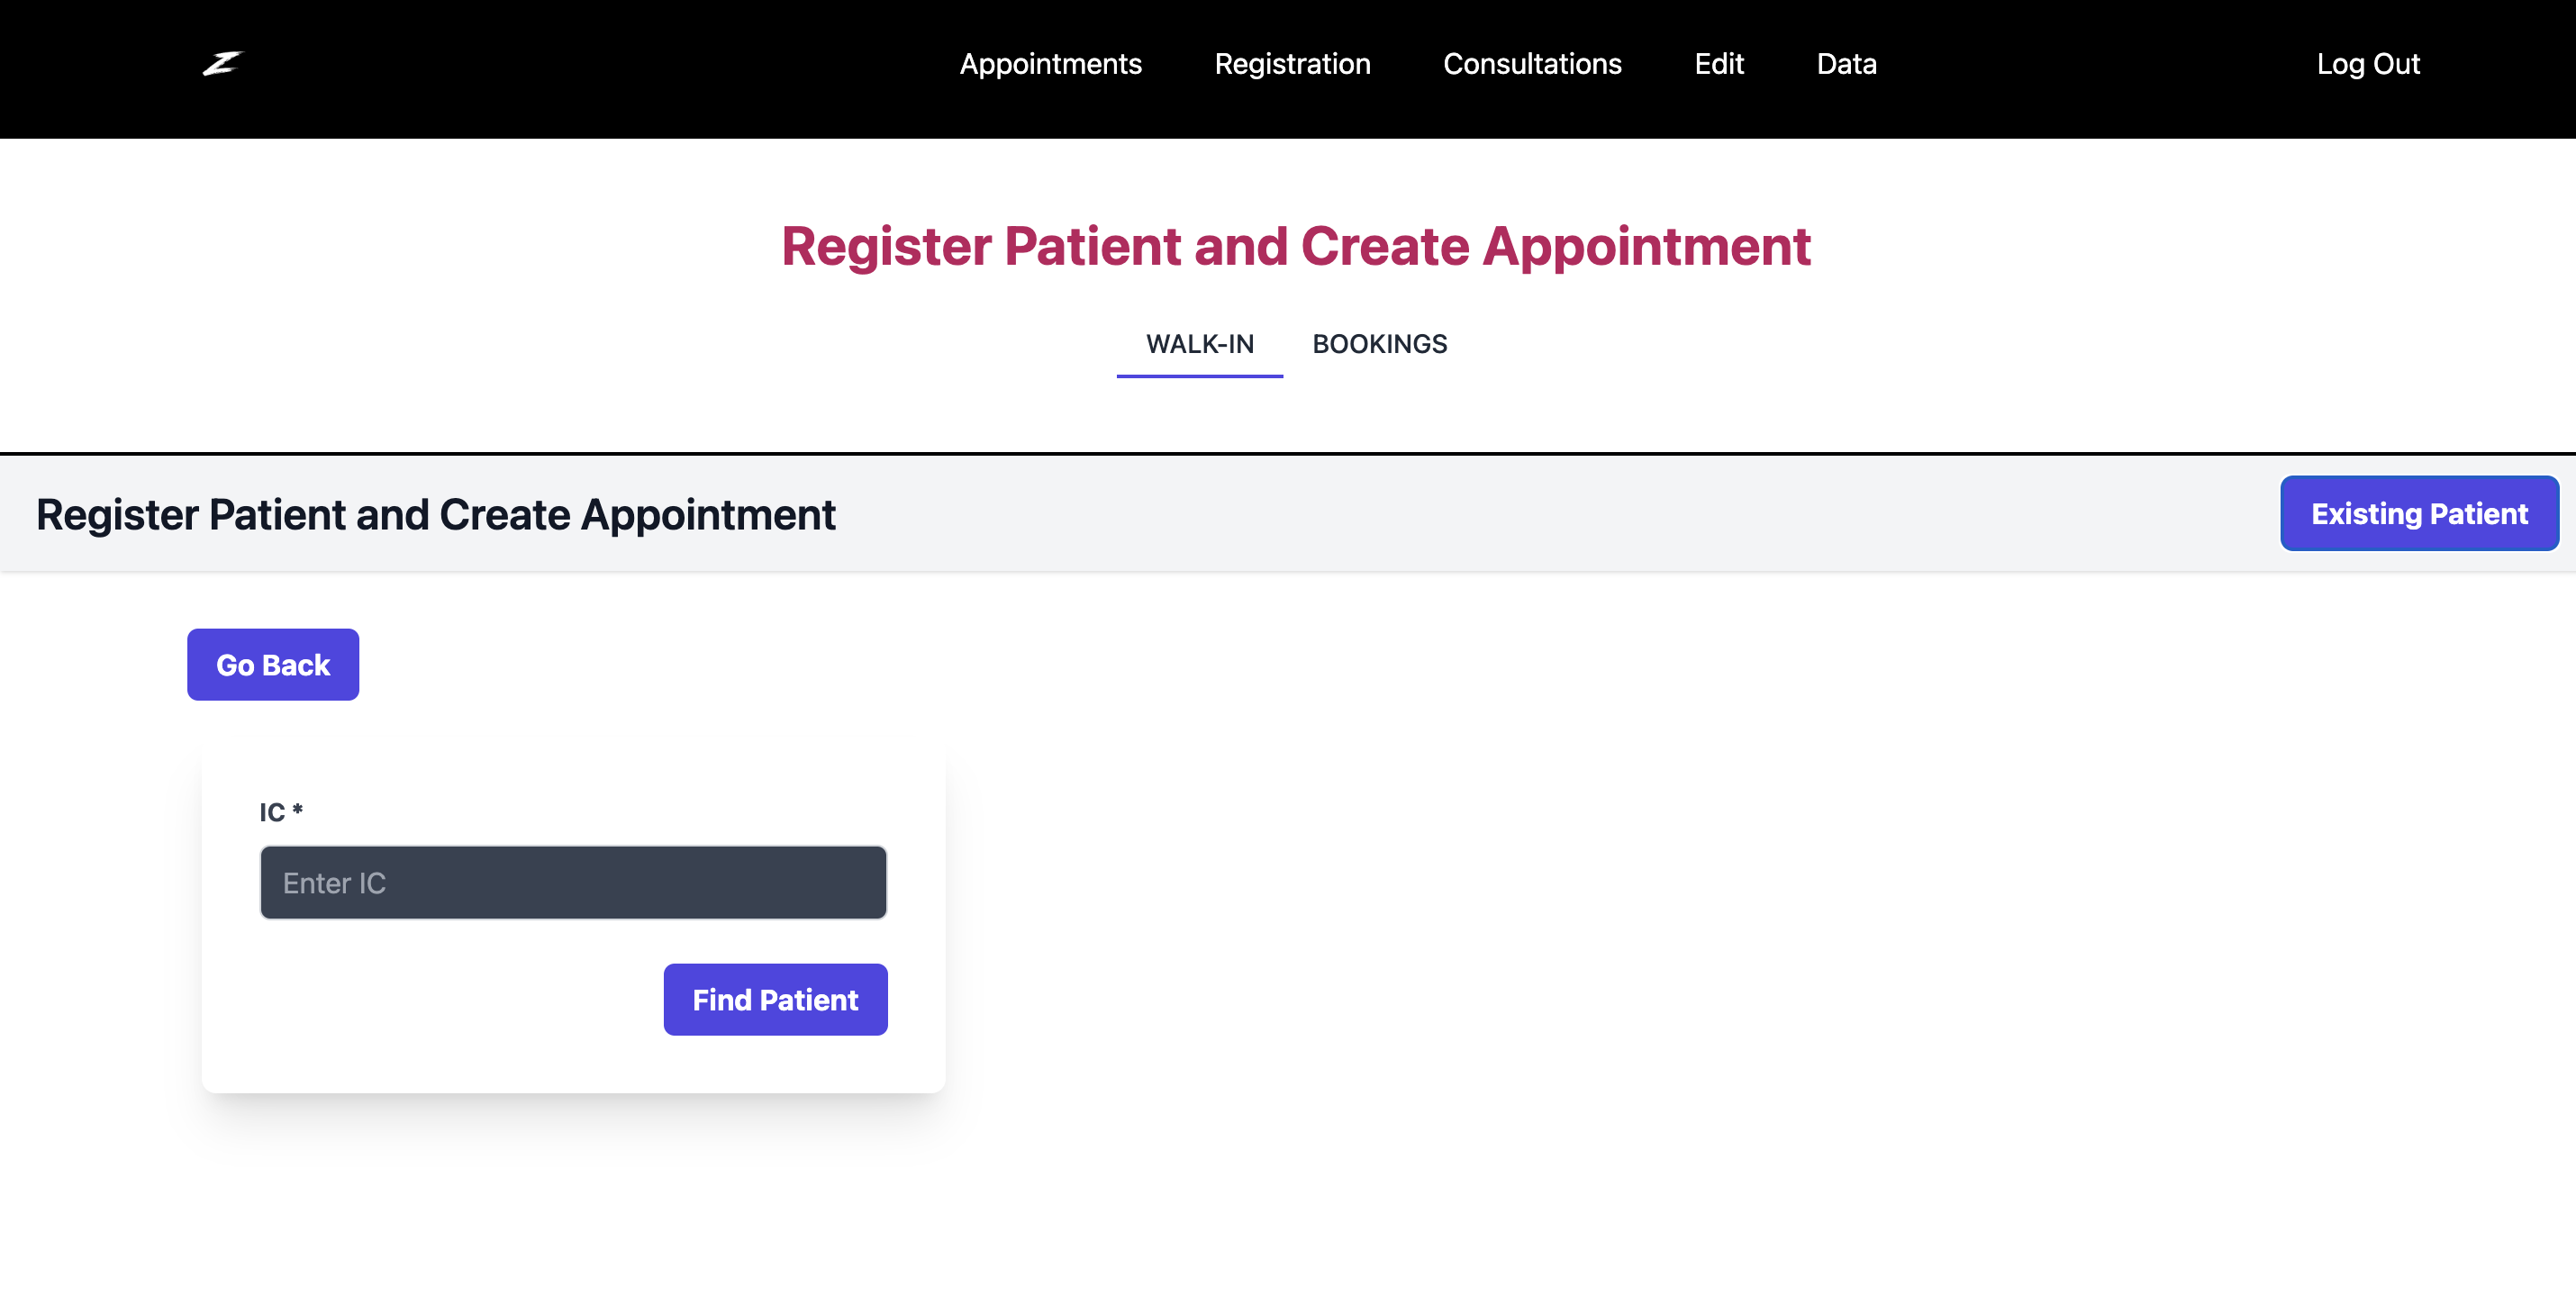Open the Appointments menu item
Image resolution: width=2576 pixels, height=1295 pixels.
click(x=1050, y=64)
